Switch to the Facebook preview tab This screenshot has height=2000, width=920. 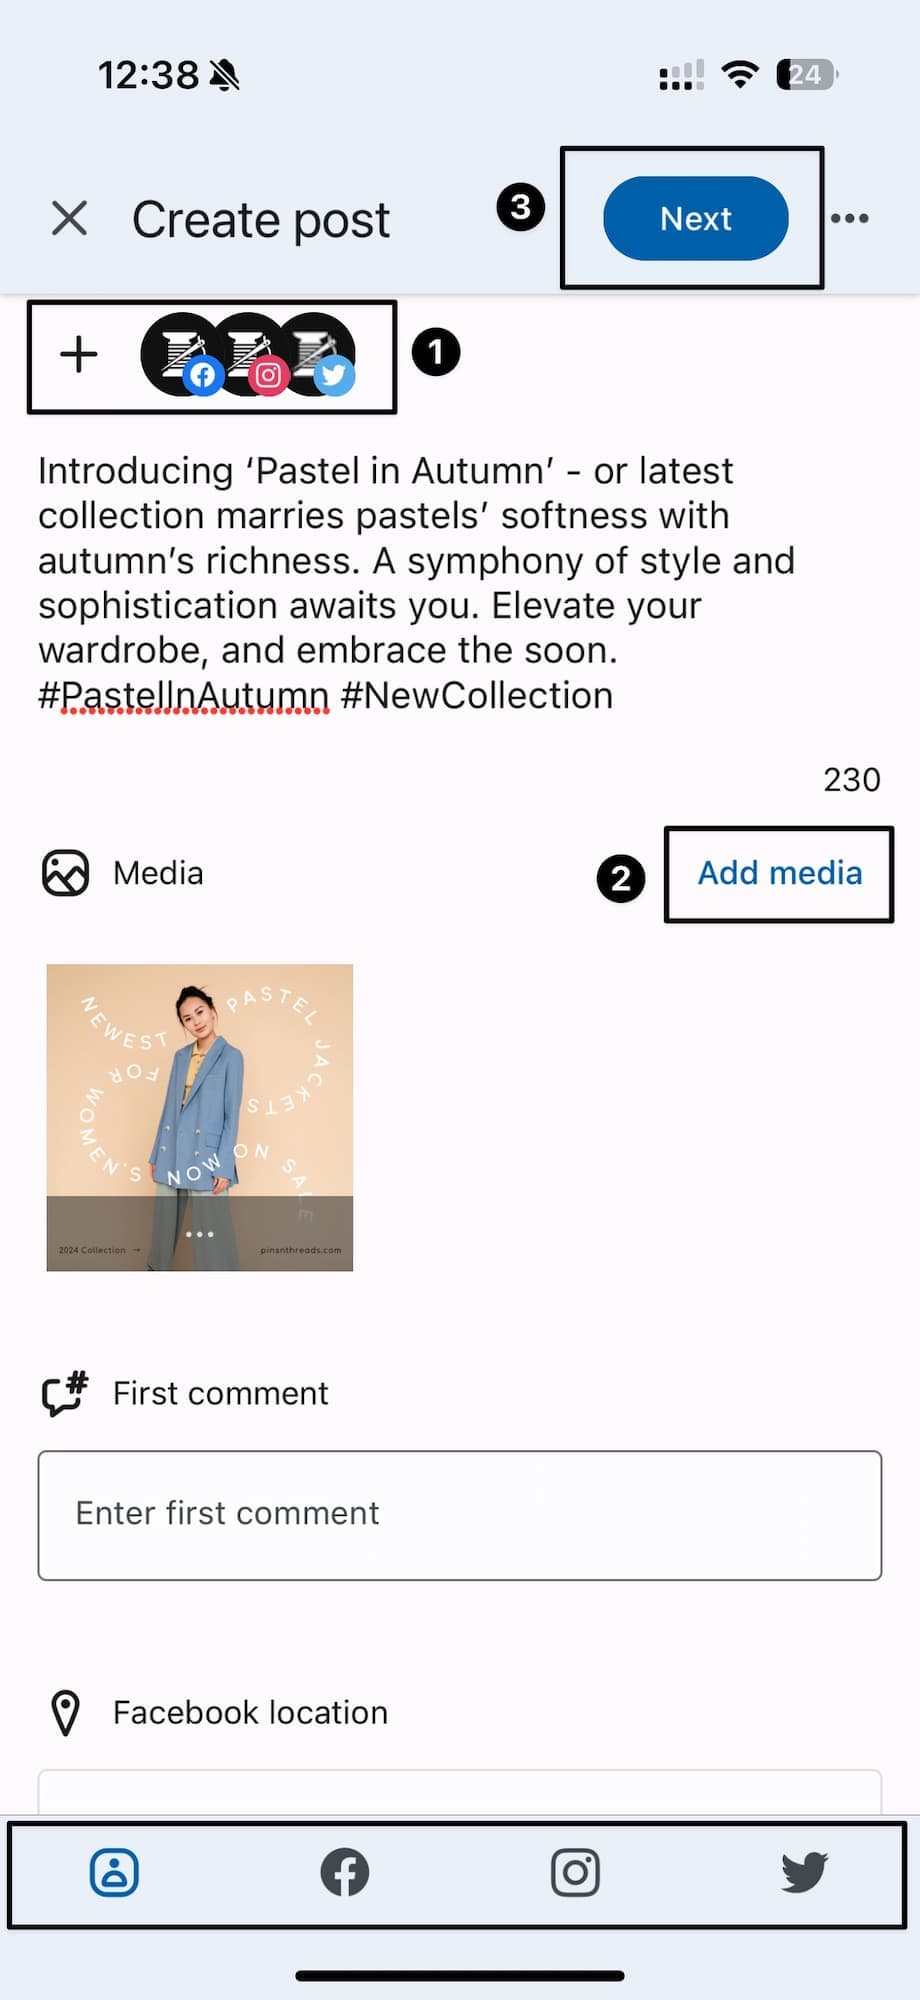345,1873
